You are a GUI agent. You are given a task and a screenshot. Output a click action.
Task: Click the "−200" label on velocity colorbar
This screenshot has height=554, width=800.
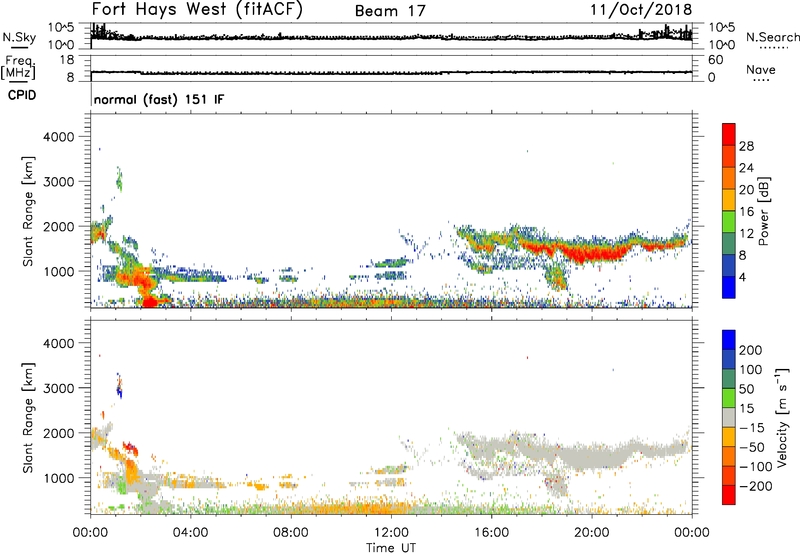pyautogui.click(x=756, y=486)
